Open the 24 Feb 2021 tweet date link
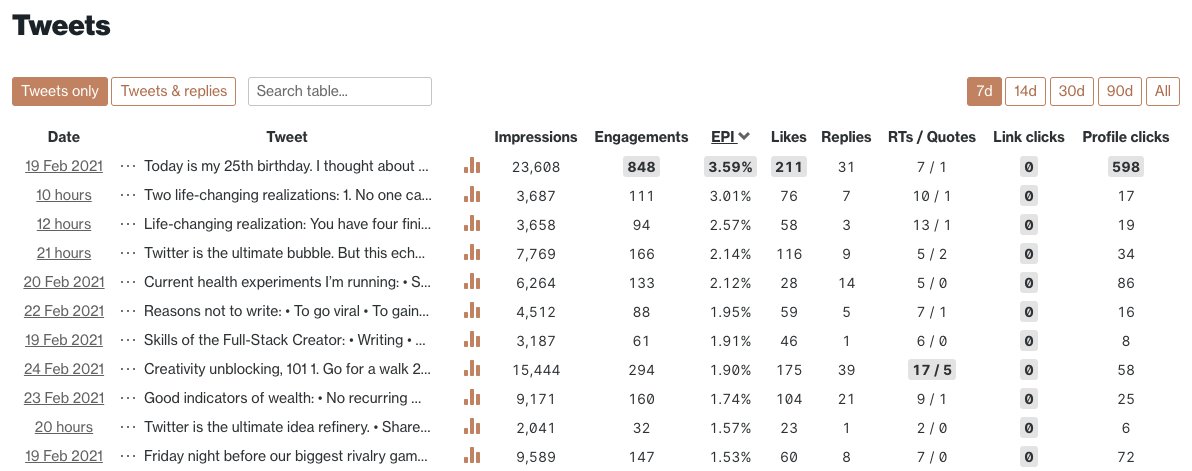Image resolution: width=1192 pixels, height=471 pixels. coord(64,369)
